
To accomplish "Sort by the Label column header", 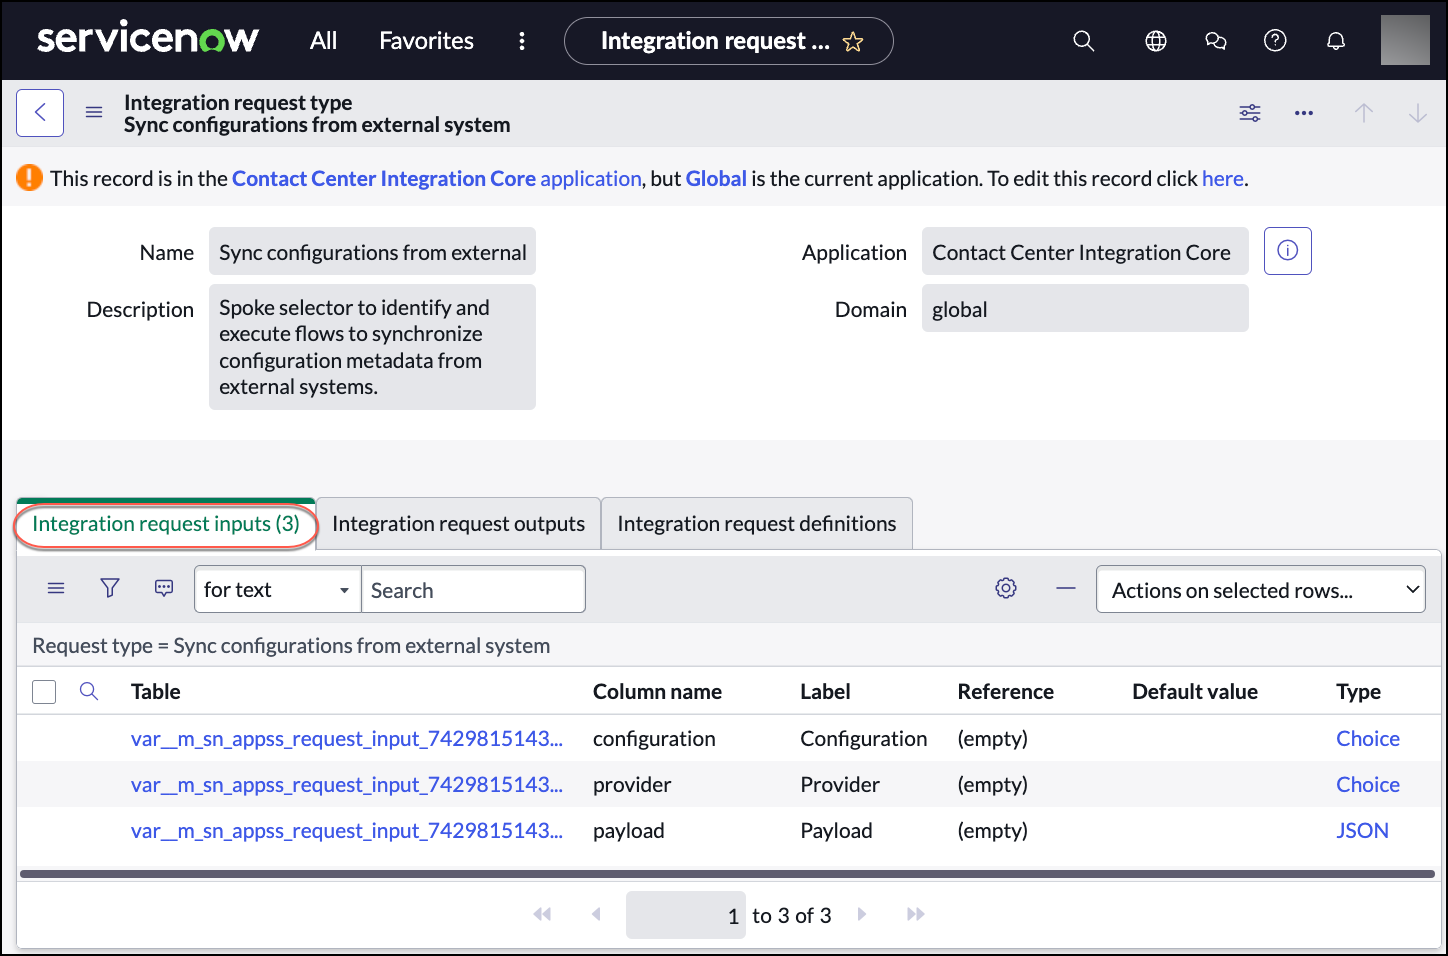I will pos(825,691).
